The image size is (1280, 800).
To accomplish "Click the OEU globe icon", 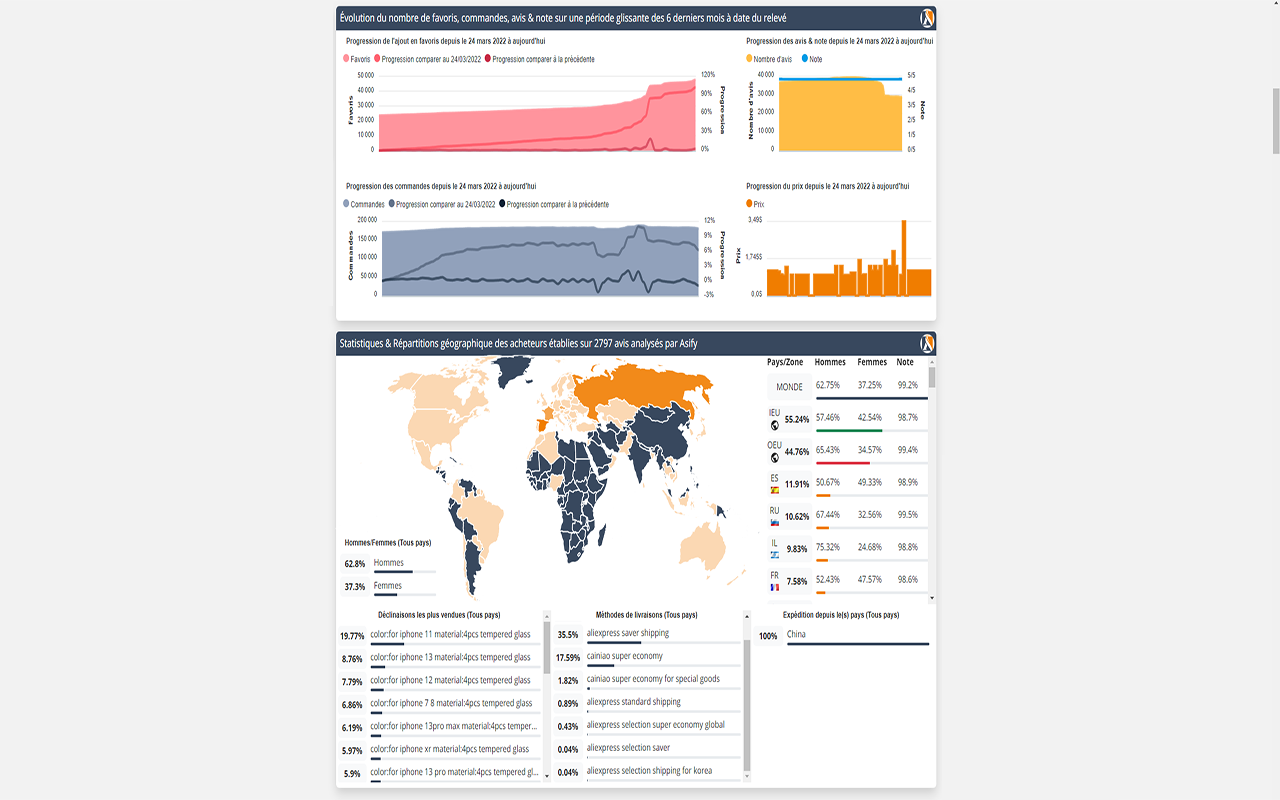I will tap(774, 458).
